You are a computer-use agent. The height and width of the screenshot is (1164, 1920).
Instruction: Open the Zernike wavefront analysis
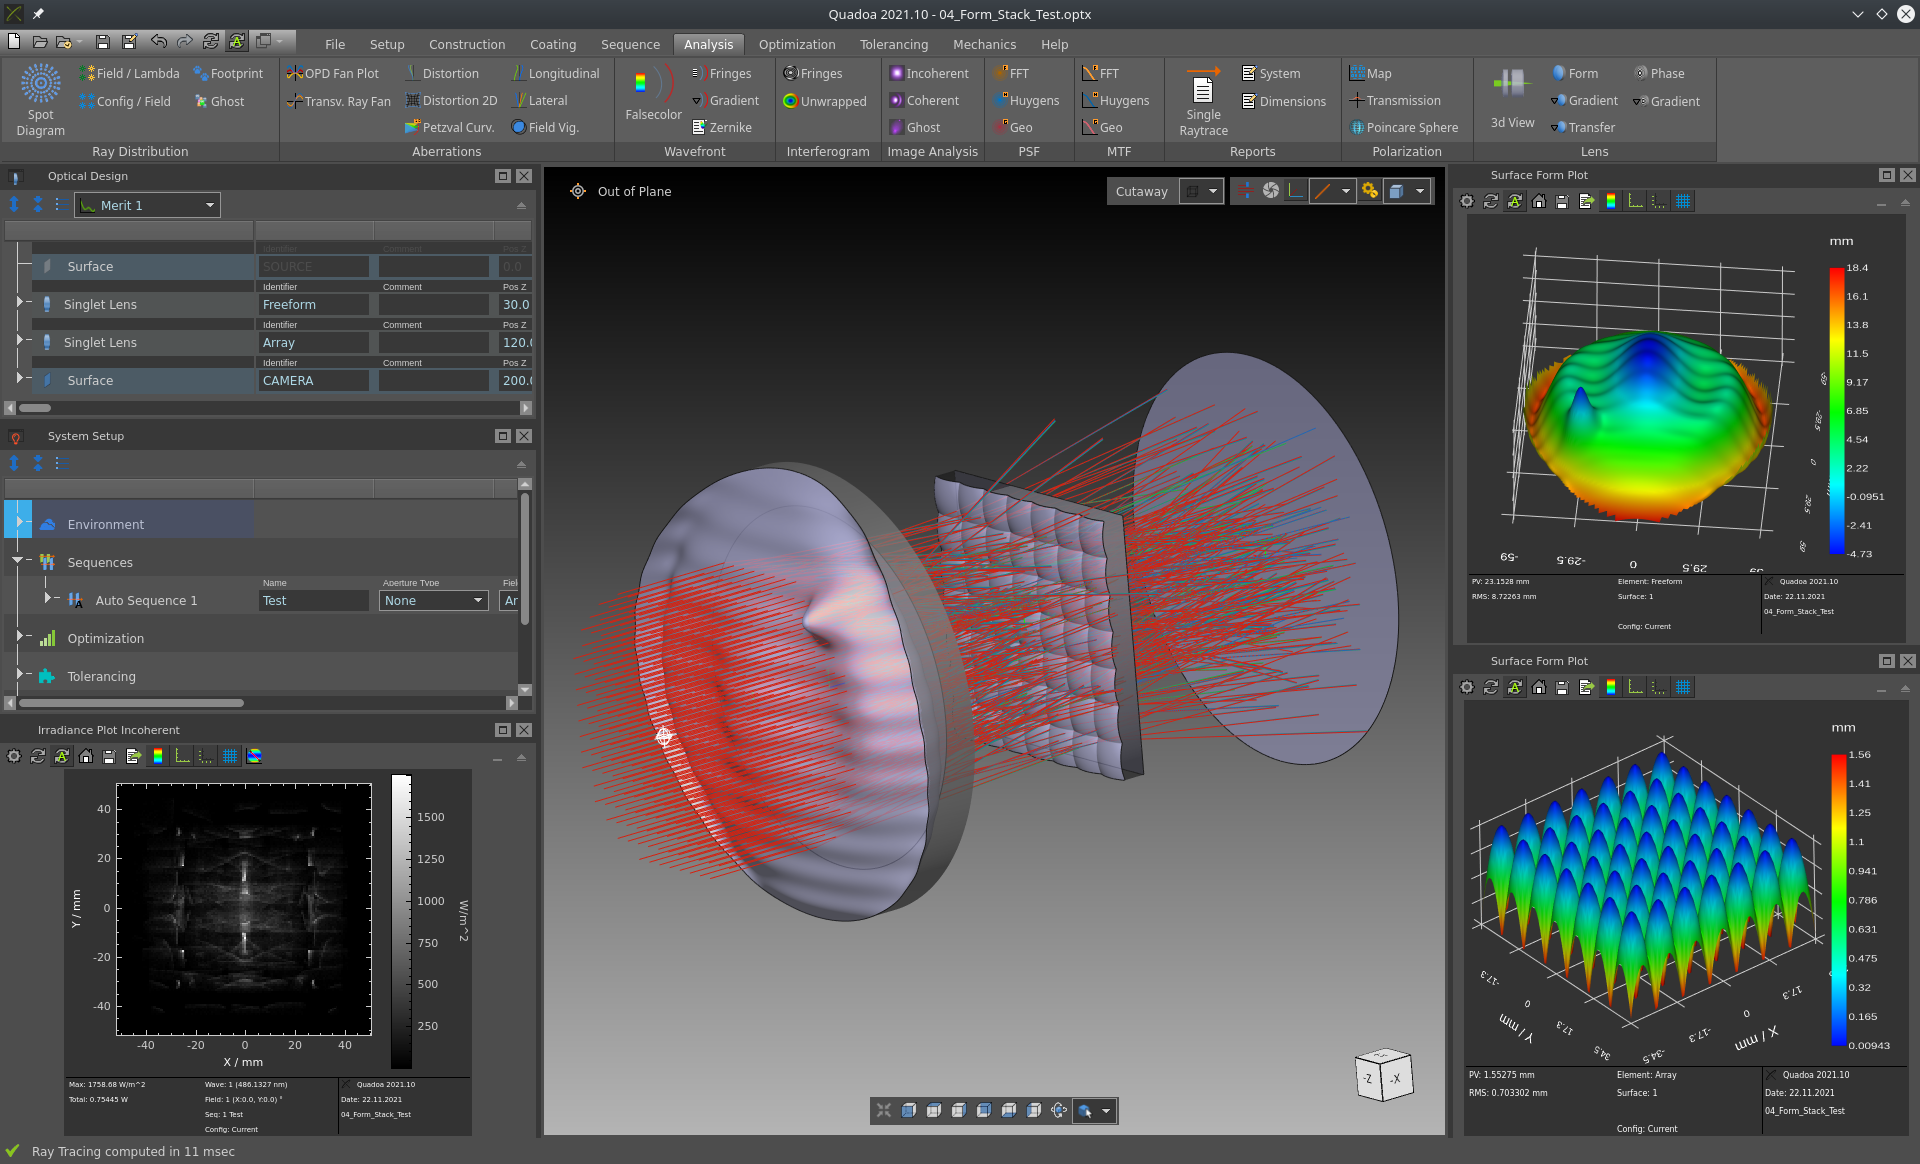point(722,127)
